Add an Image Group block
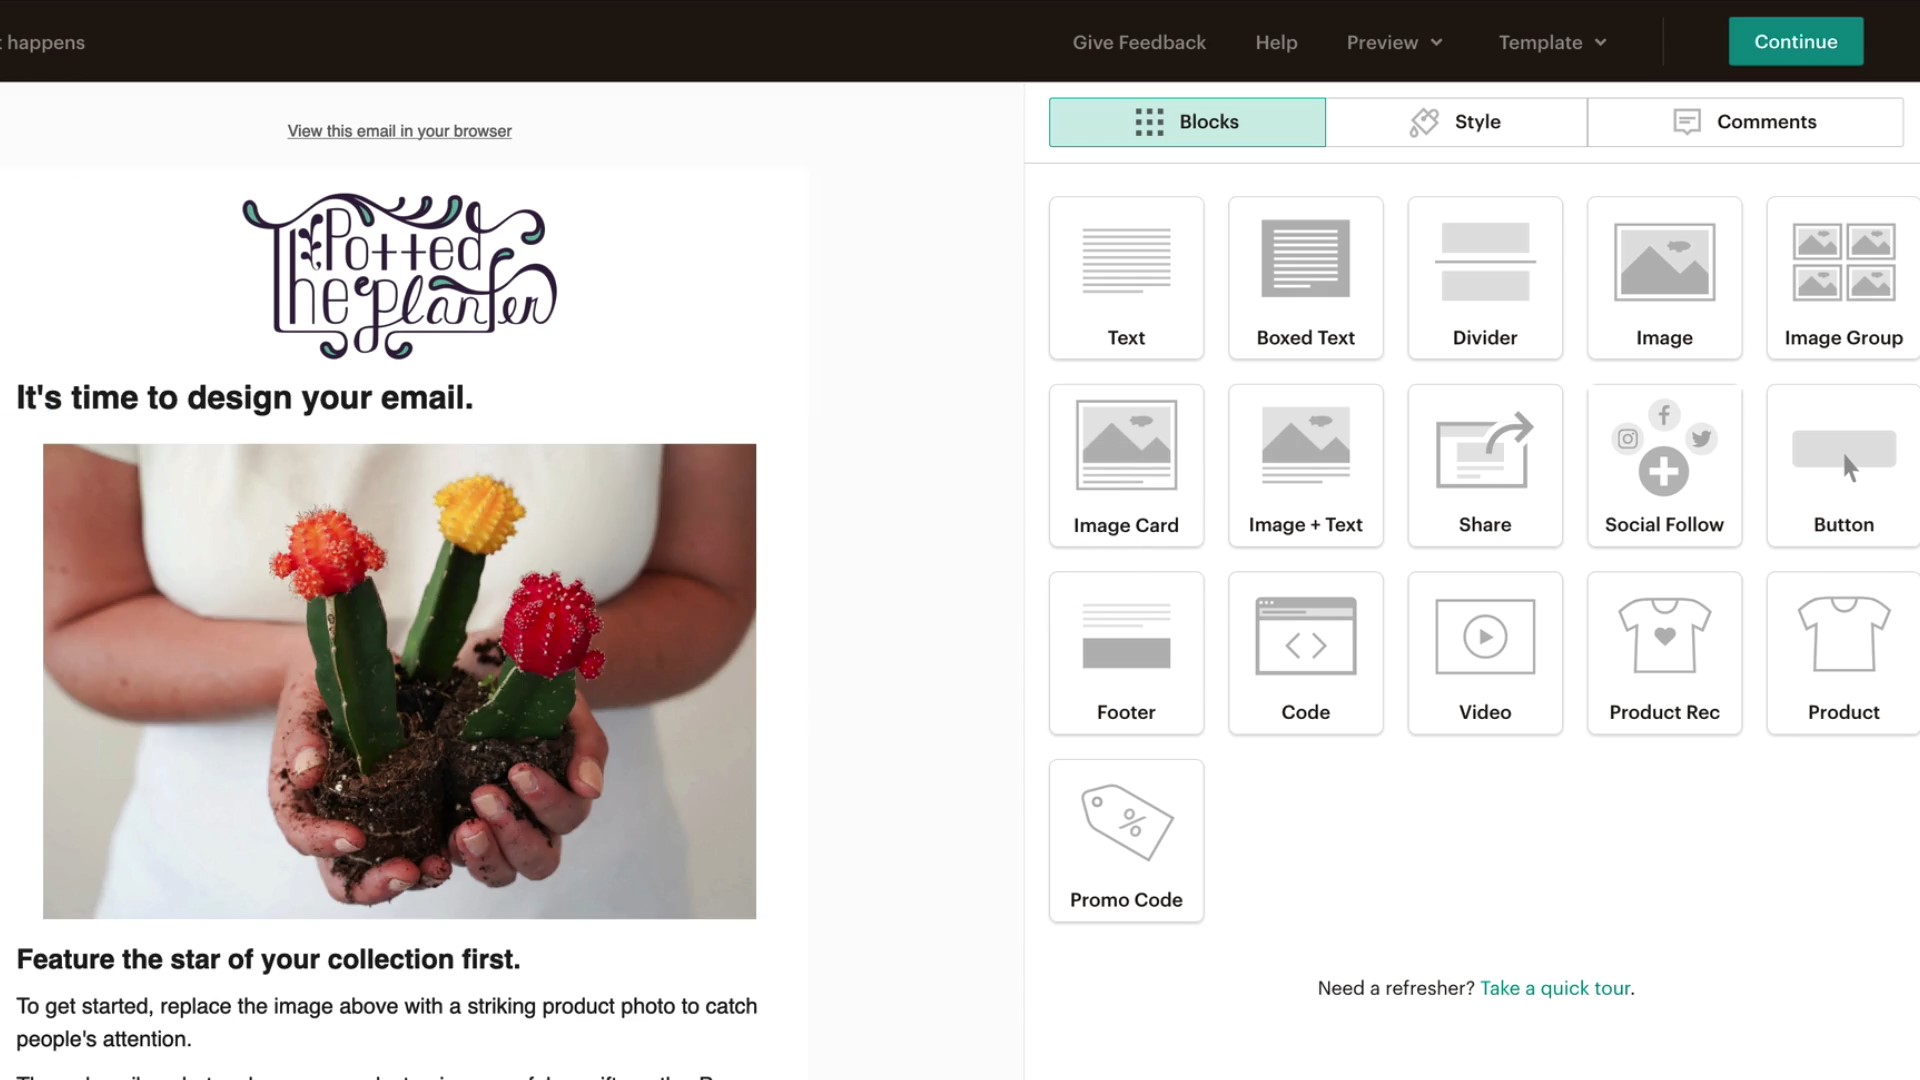The width and height of the screenshot is (1920, 1080). 1842,278
